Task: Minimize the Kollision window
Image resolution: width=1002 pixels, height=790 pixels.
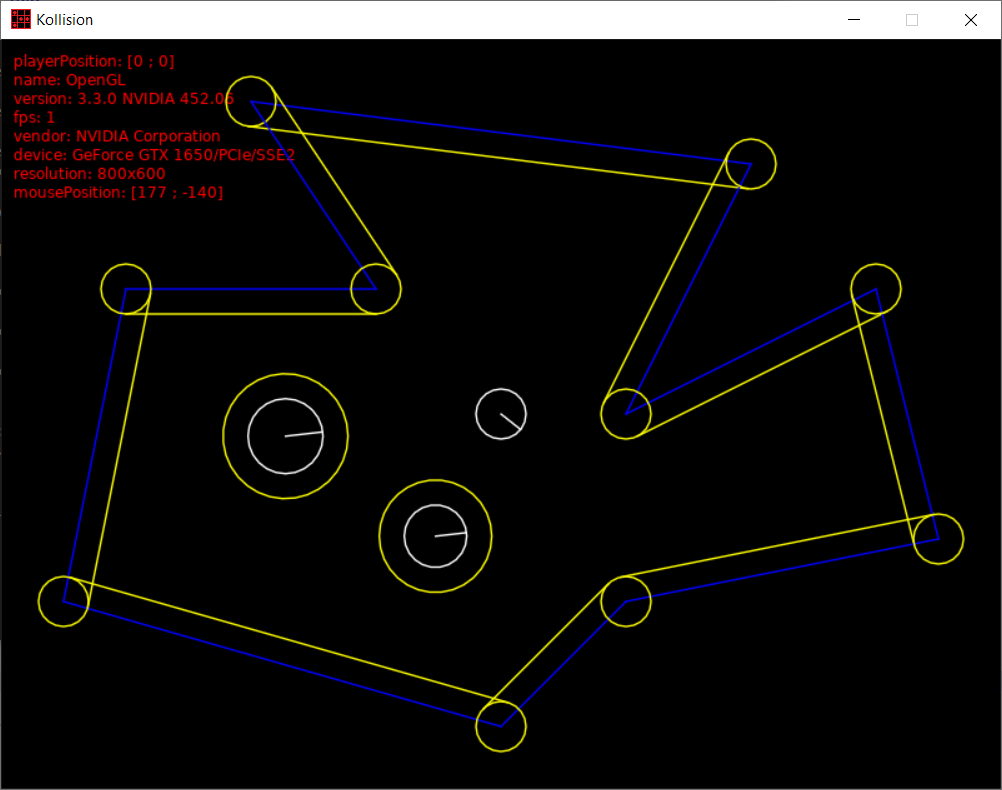Action: (x=853, y=19)
